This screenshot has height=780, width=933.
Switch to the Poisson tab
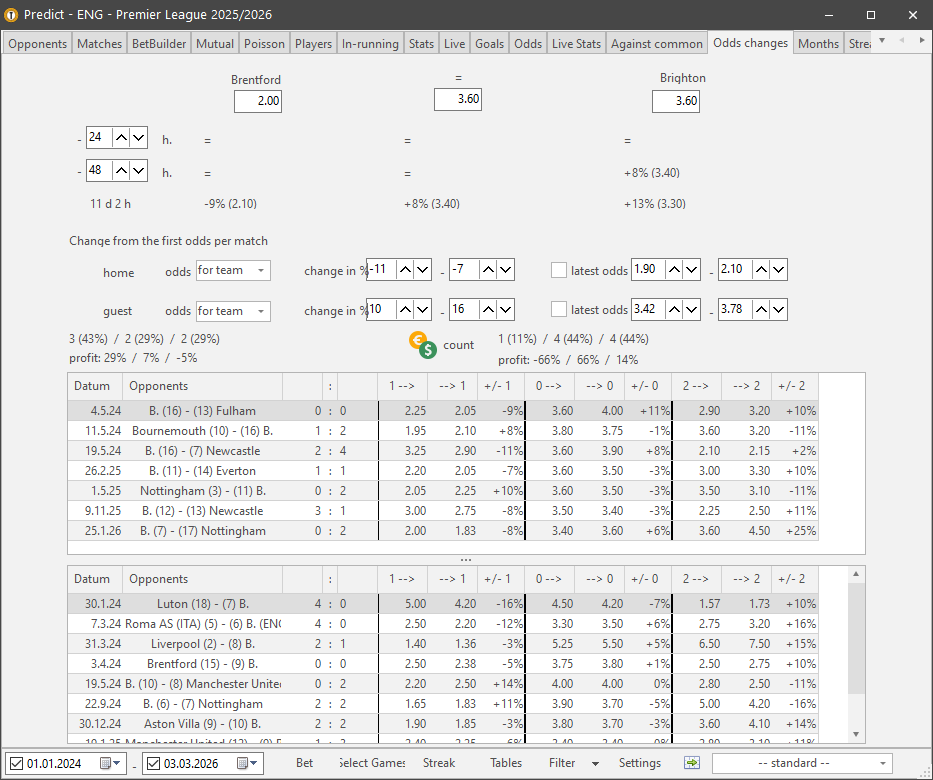264,43
